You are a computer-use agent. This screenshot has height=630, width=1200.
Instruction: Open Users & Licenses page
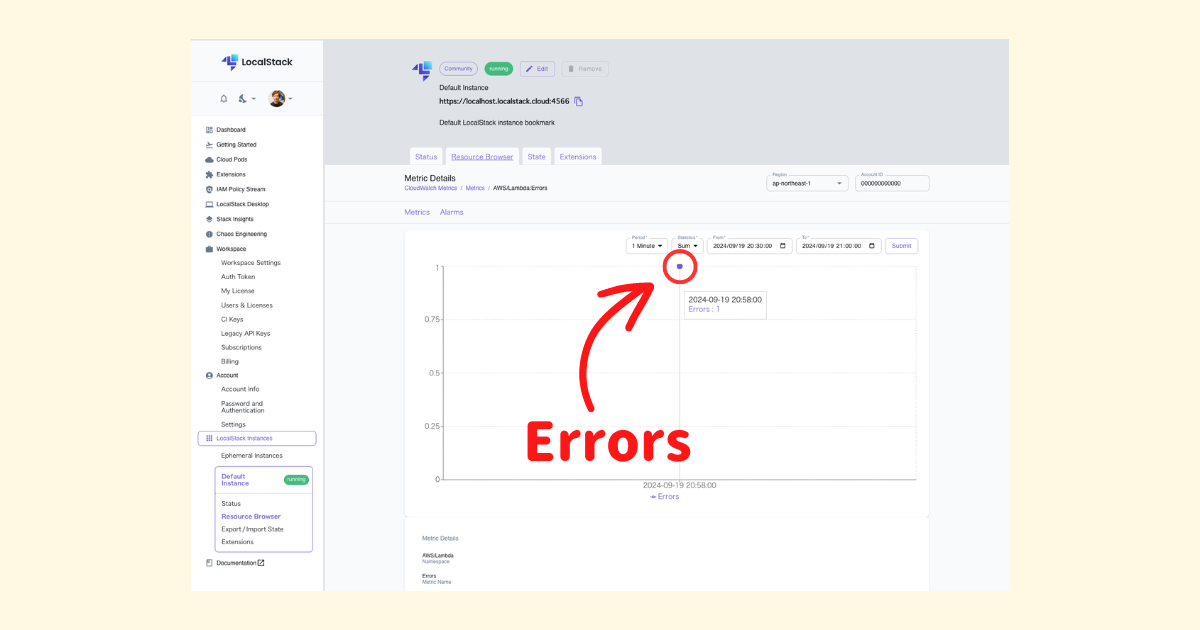[x=247, y=305]
